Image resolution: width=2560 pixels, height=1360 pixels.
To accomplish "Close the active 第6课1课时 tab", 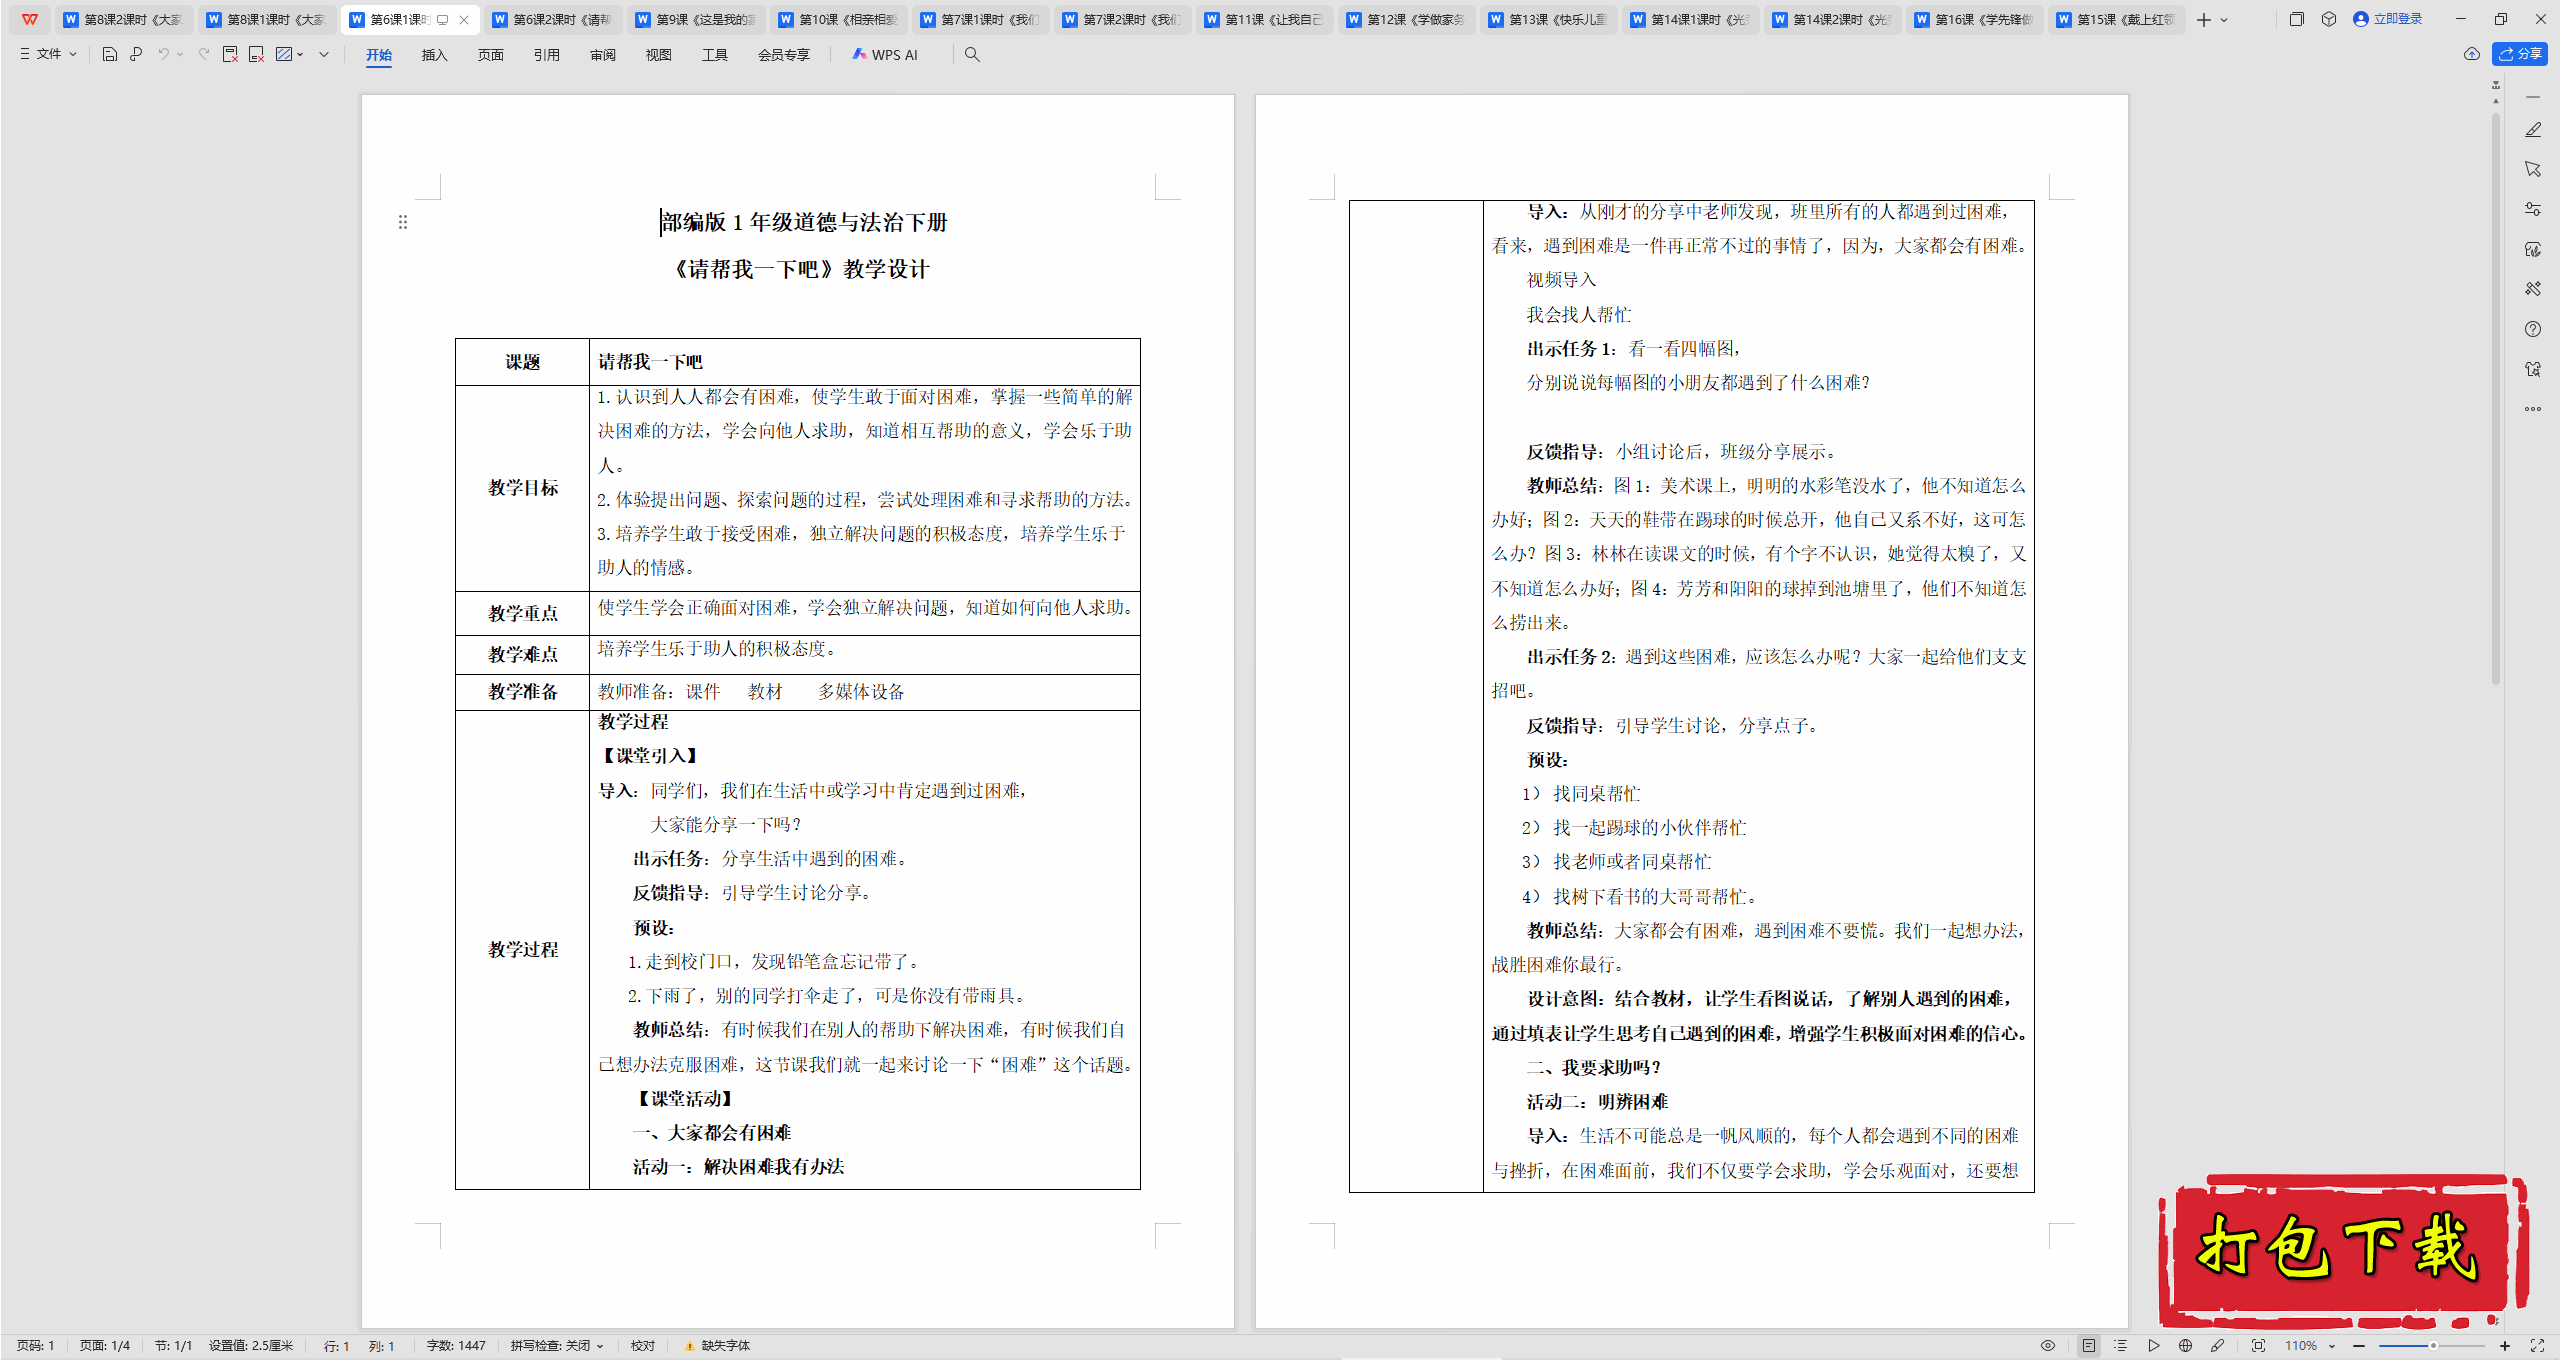I will (464, 20).
